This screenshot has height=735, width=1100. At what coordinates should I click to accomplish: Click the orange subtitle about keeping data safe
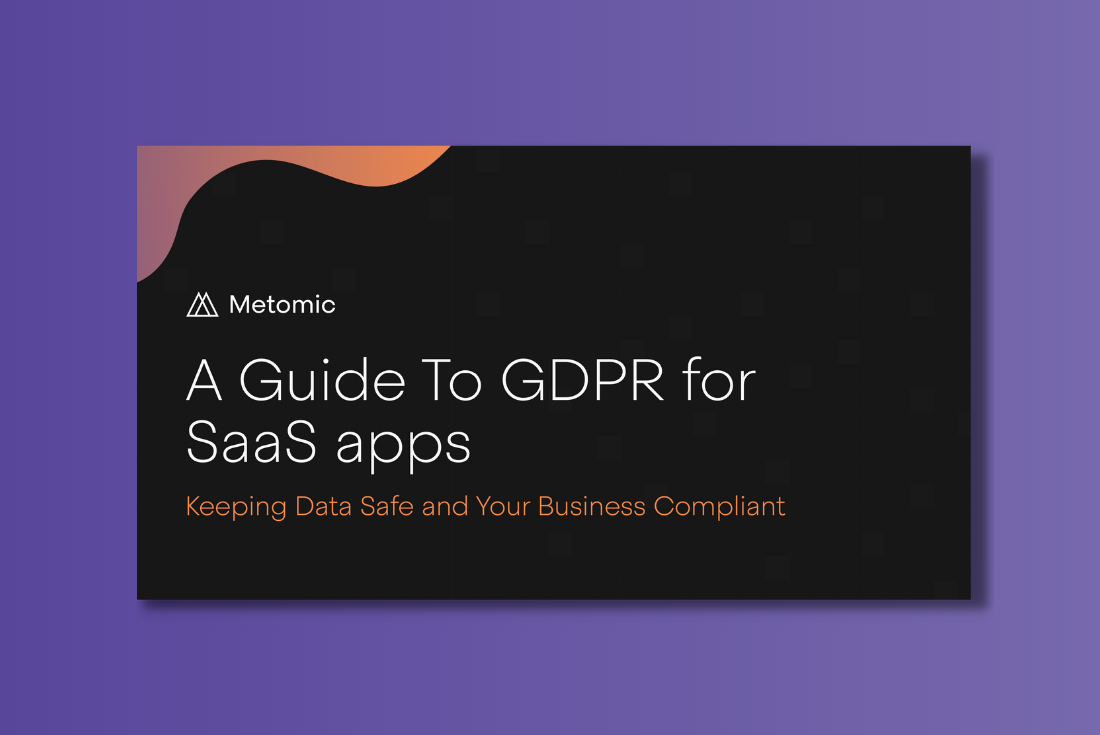point(485,506)
